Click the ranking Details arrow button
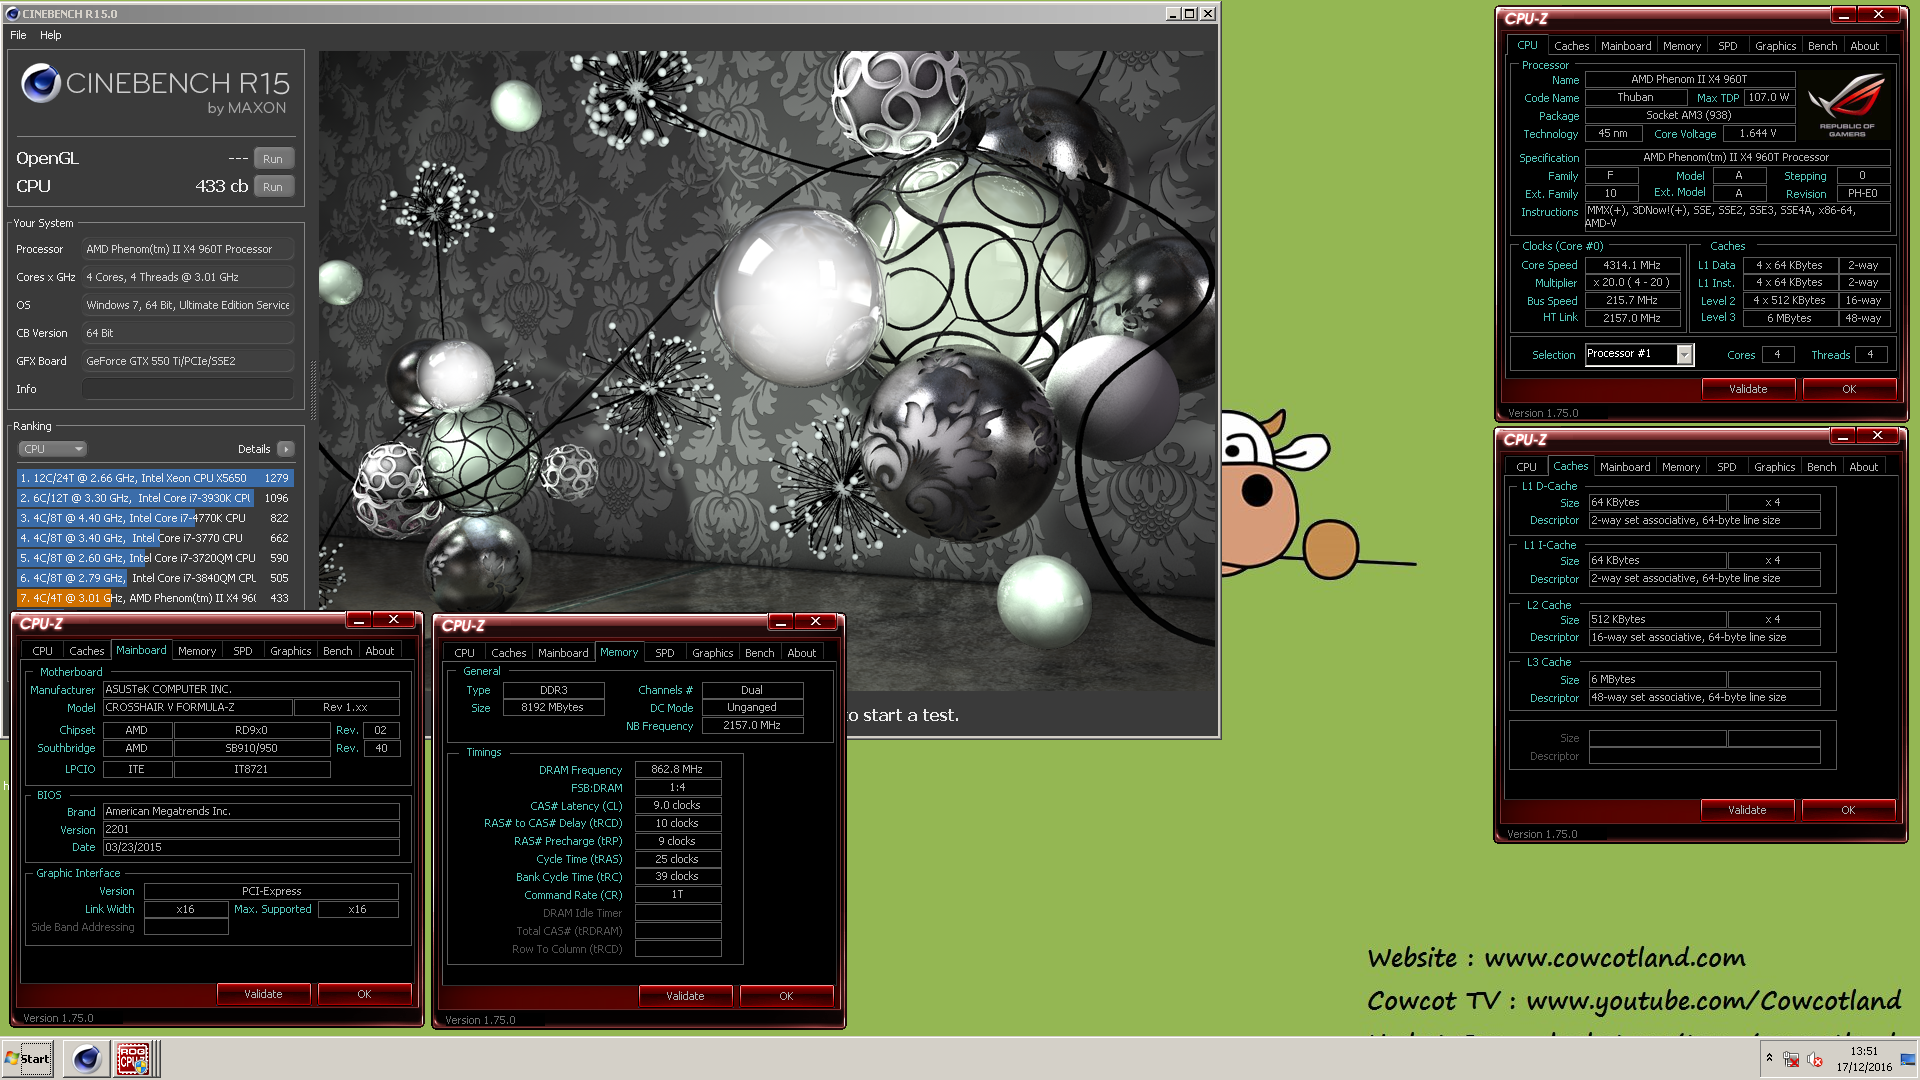1920x1080 pixels. pyautogui.click(x=286, y=449)
